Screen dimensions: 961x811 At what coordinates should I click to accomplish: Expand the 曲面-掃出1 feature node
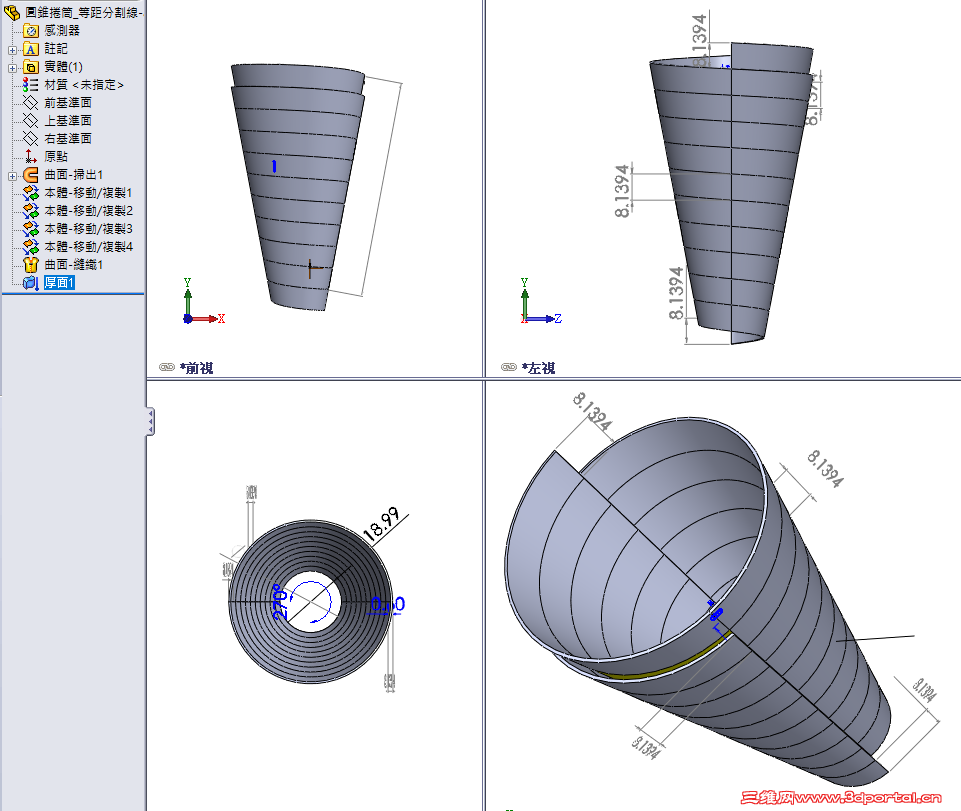(x=12, y=176)
